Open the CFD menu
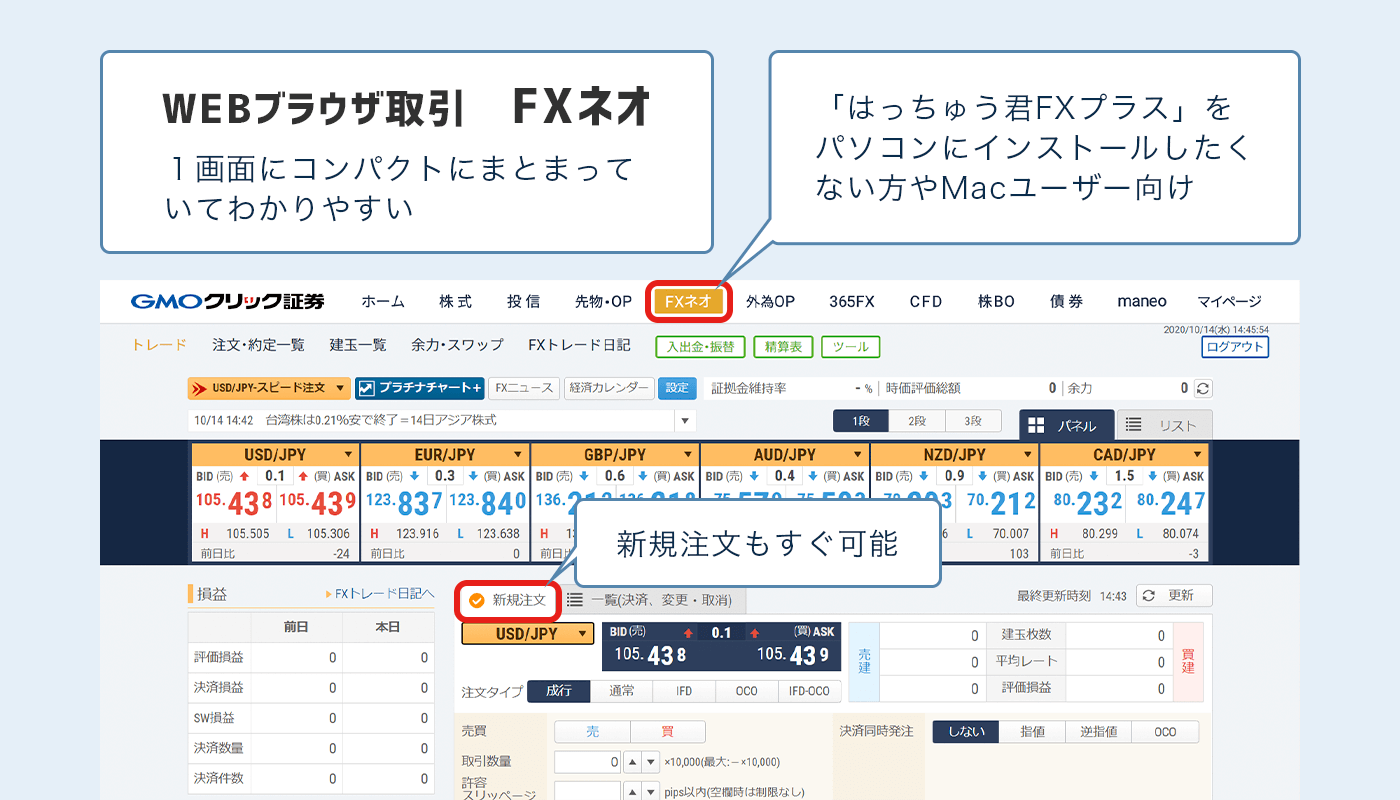 [x=926, y=301]
